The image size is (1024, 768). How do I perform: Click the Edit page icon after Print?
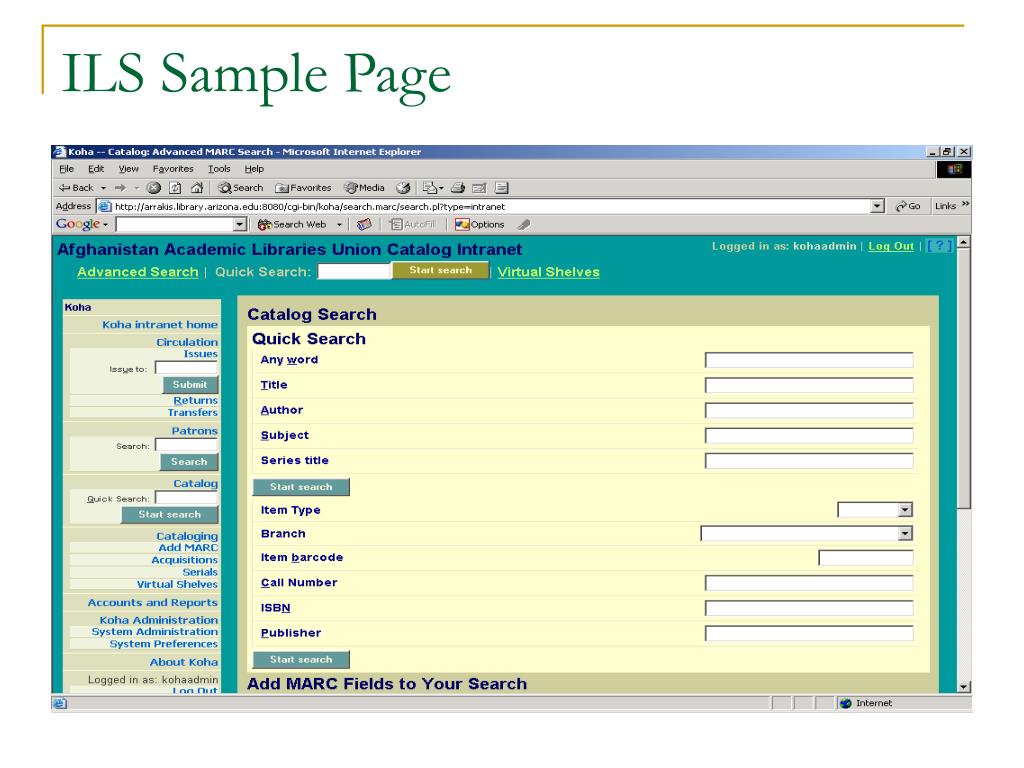[x=479, y=188]
